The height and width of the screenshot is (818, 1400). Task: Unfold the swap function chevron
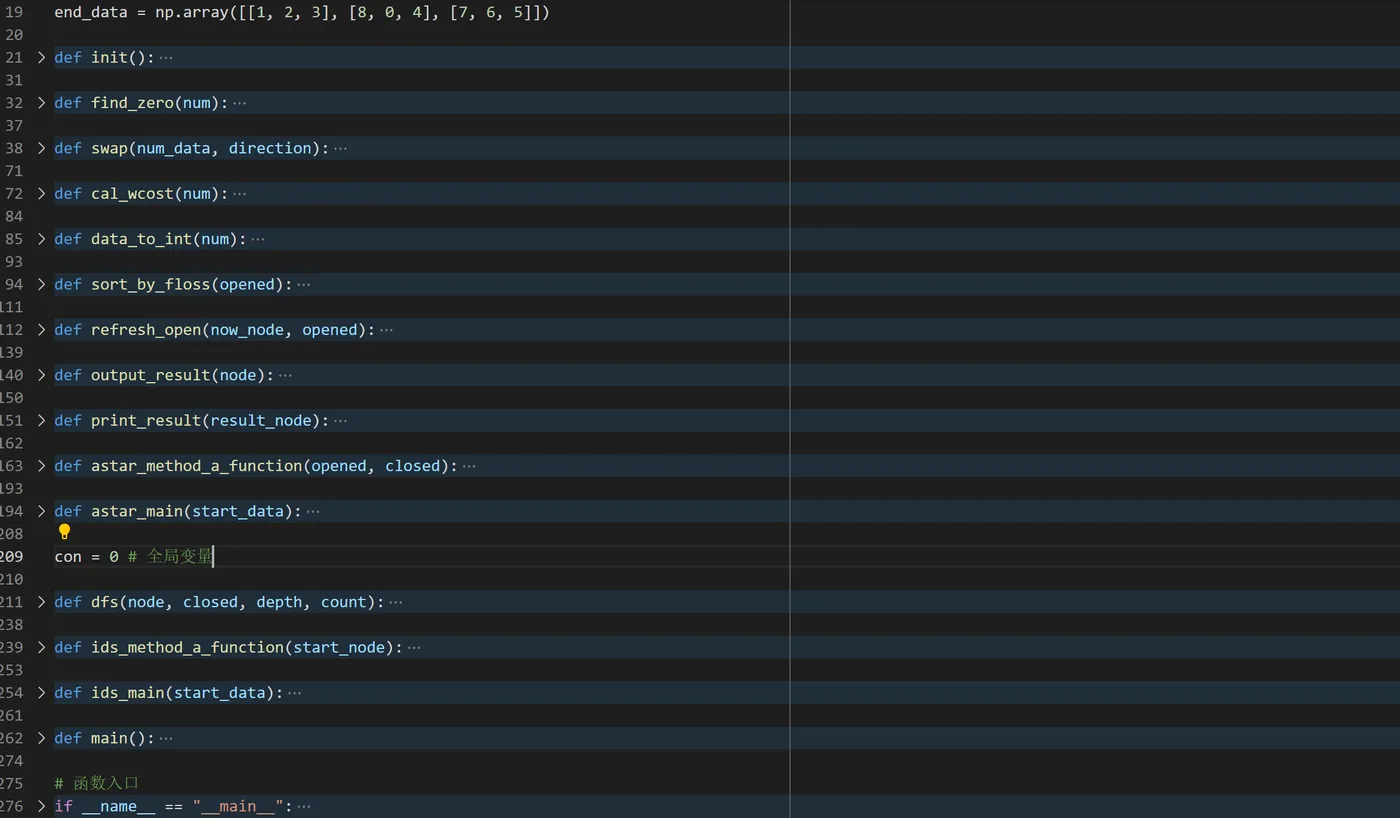(x=41, y=148)
